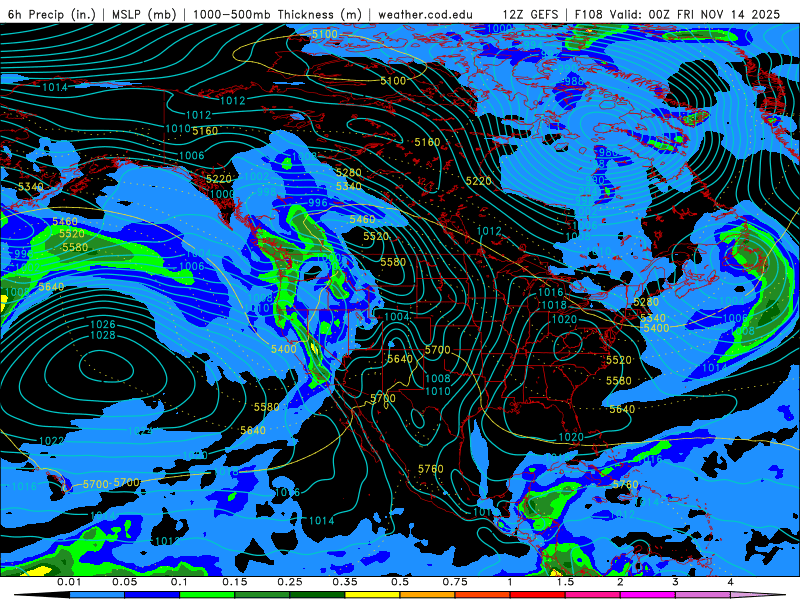The height and width of the screenshot is (600, 800).
Task: Click the light blue 0.01–0.05 legend swatch
Action: tap(97, 595)
